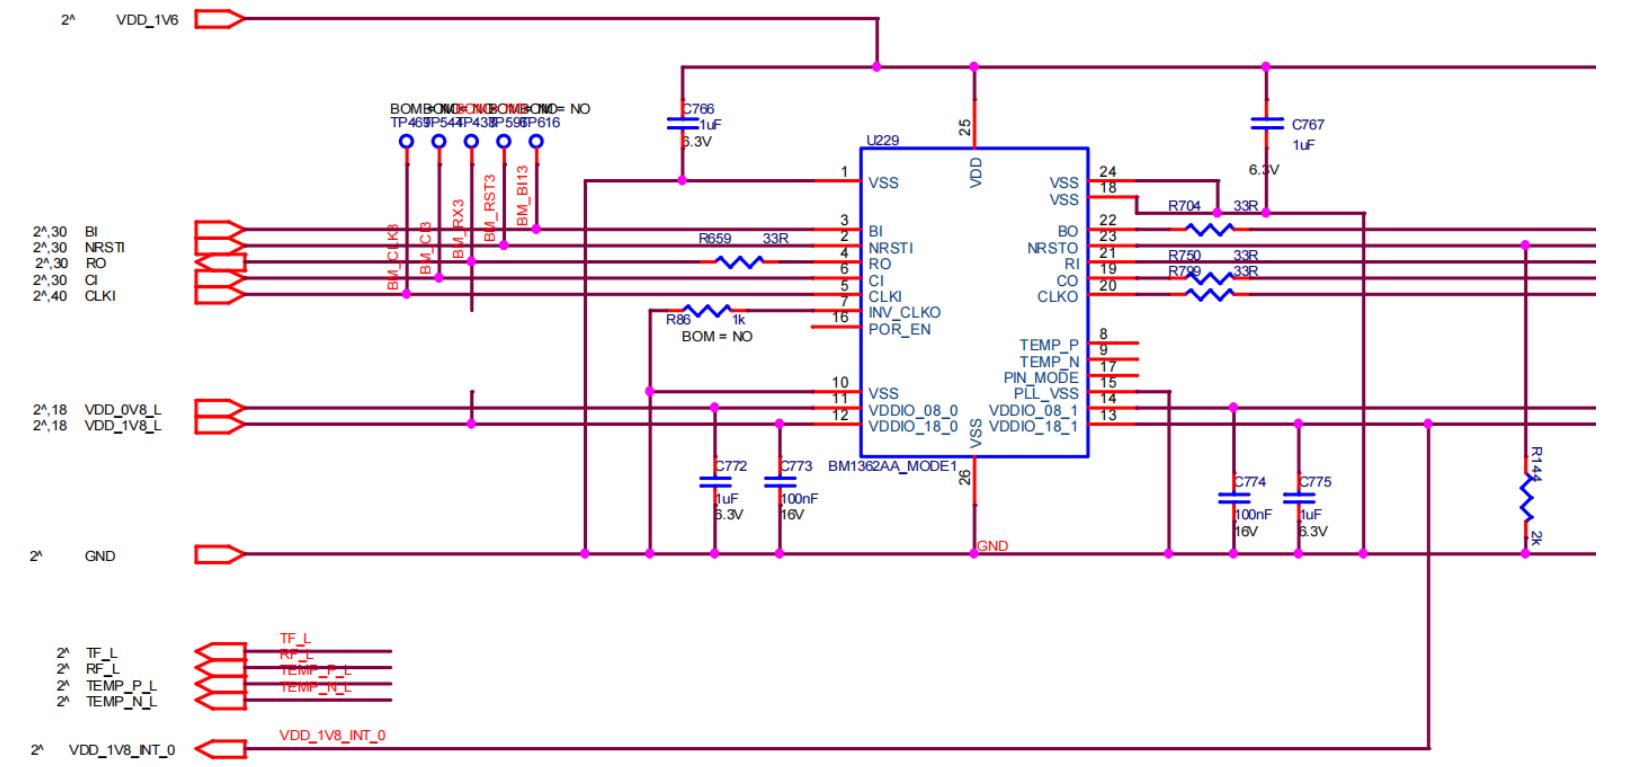This screenshot has width=1634, height=767.
Task: Click the VDDIO_18_0 pin label
Action: tap(913, 426)
